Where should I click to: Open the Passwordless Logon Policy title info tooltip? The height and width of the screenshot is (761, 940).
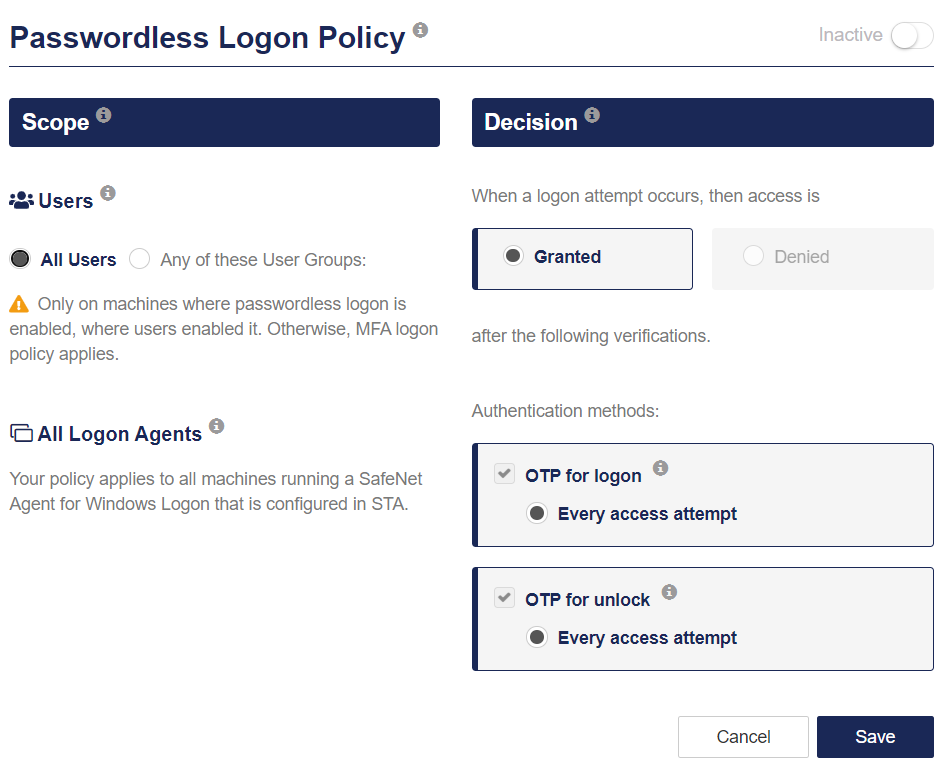(x=421, y=30)
